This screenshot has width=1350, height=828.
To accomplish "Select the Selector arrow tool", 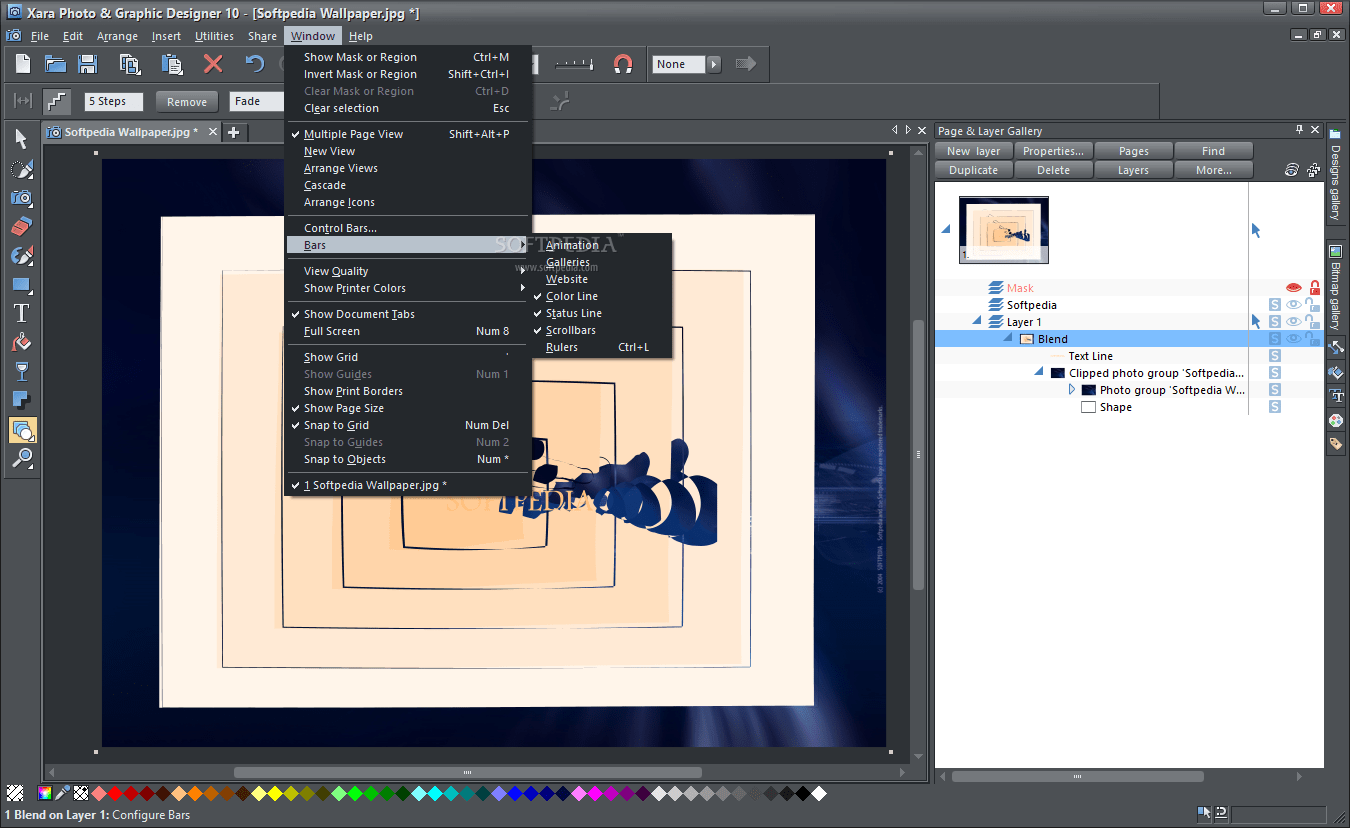I will (21, 139).
